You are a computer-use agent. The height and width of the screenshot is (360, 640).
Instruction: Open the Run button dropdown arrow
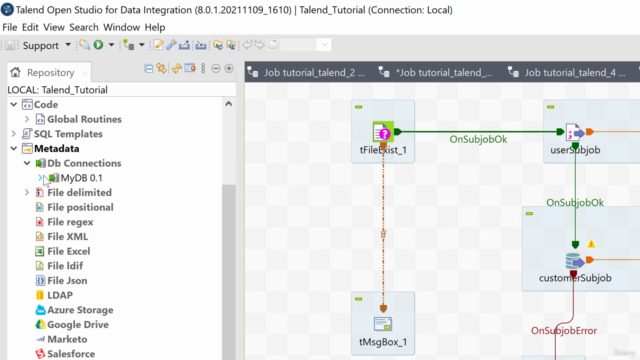pos(111,45)
